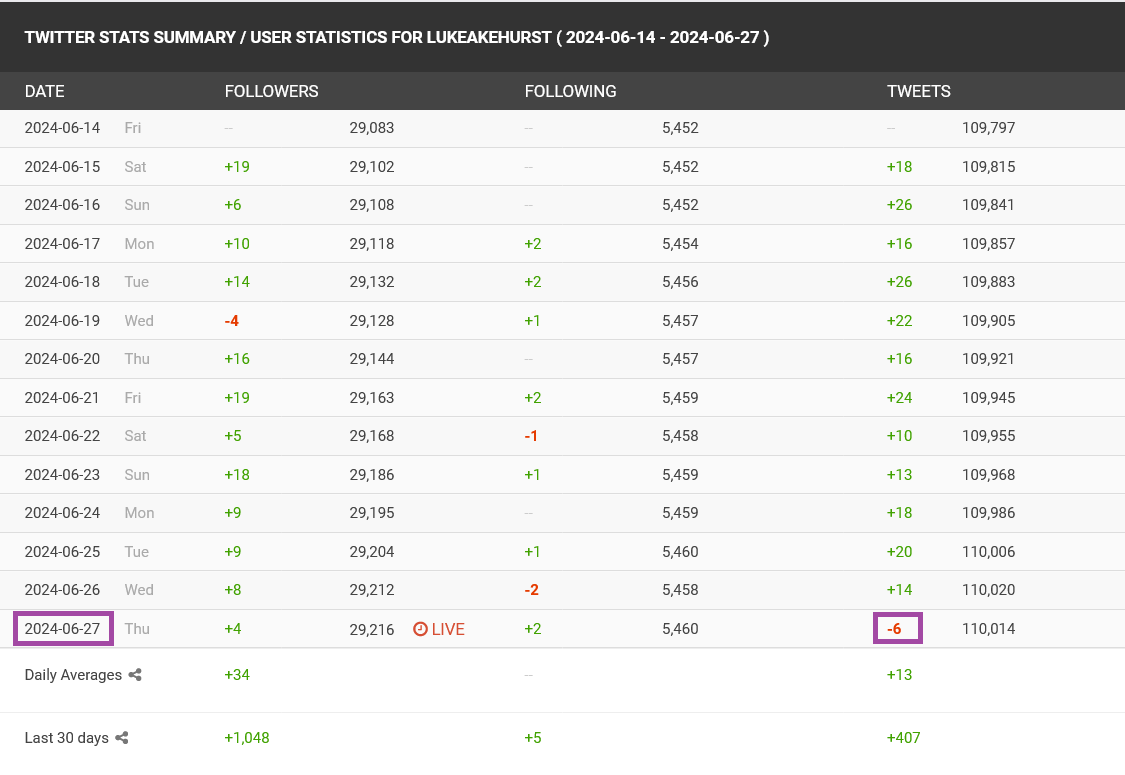Select the date 2024-06-24

pyautogui.click(x=62, y=512)
